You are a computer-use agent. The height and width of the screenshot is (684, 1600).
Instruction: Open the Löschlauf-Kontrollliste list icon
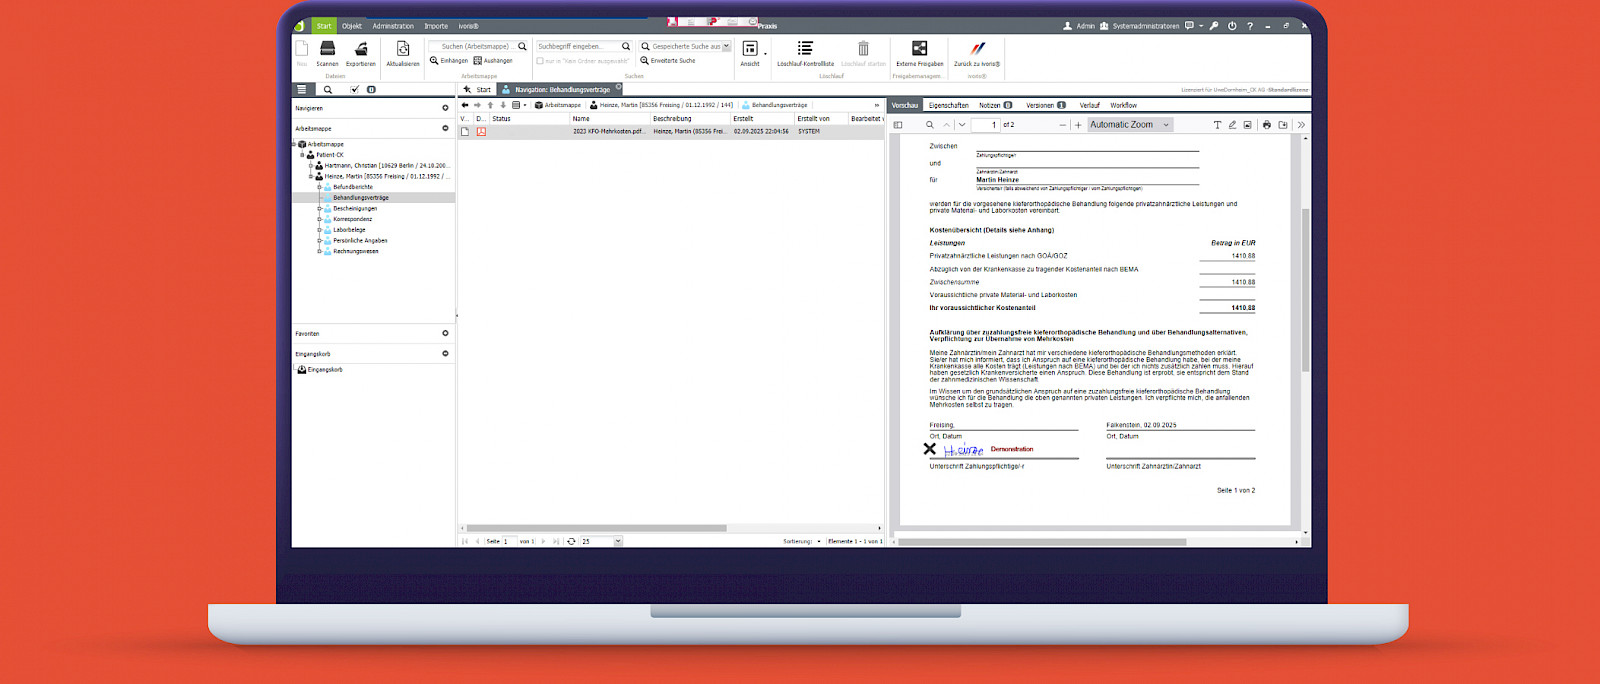pyautogui.click(x=805, y=49)
